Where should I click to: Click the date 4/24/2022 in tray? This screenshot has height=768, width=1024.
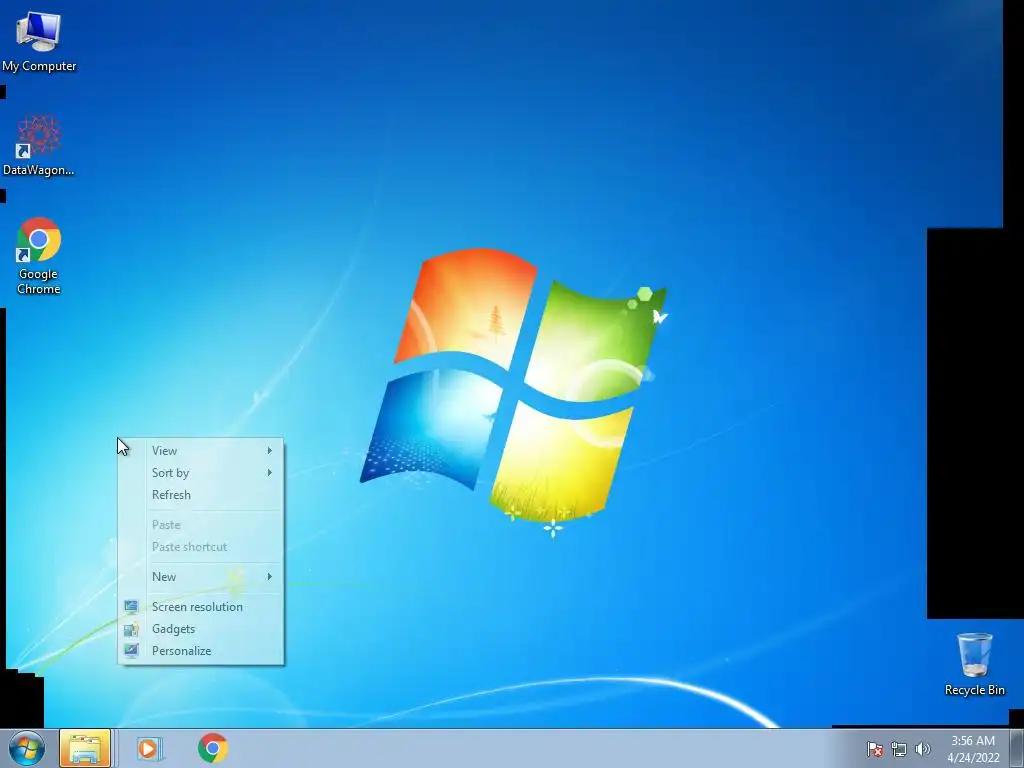(x=973, y=758)
